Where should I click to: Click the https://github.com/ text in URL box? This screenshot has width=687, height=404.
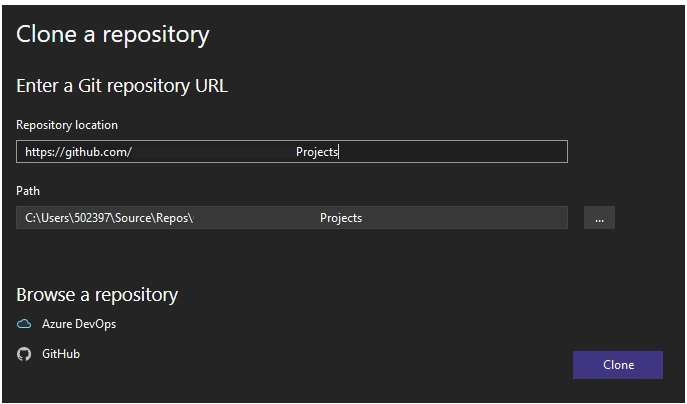pyautogui.click(x=78, y=152)
